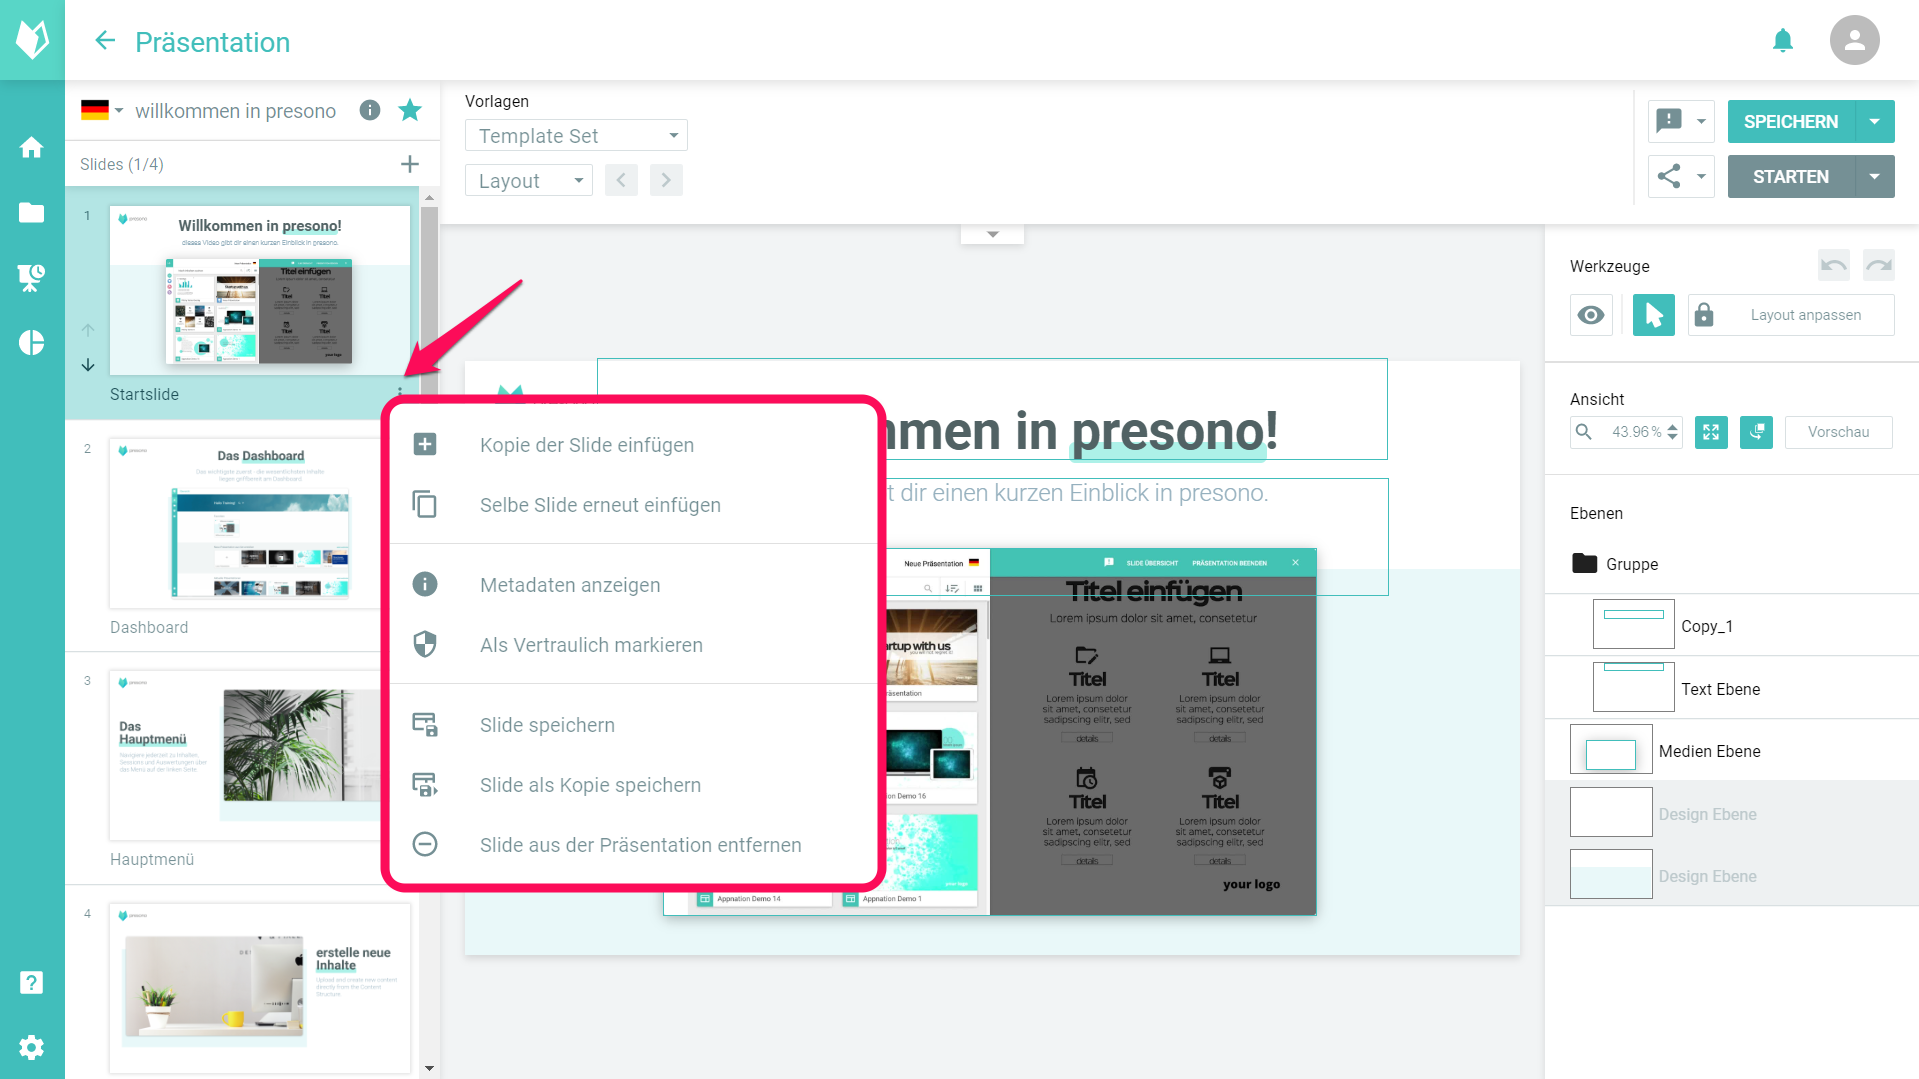Select the Hauptmenü slide thumbnail

[245, 755]
